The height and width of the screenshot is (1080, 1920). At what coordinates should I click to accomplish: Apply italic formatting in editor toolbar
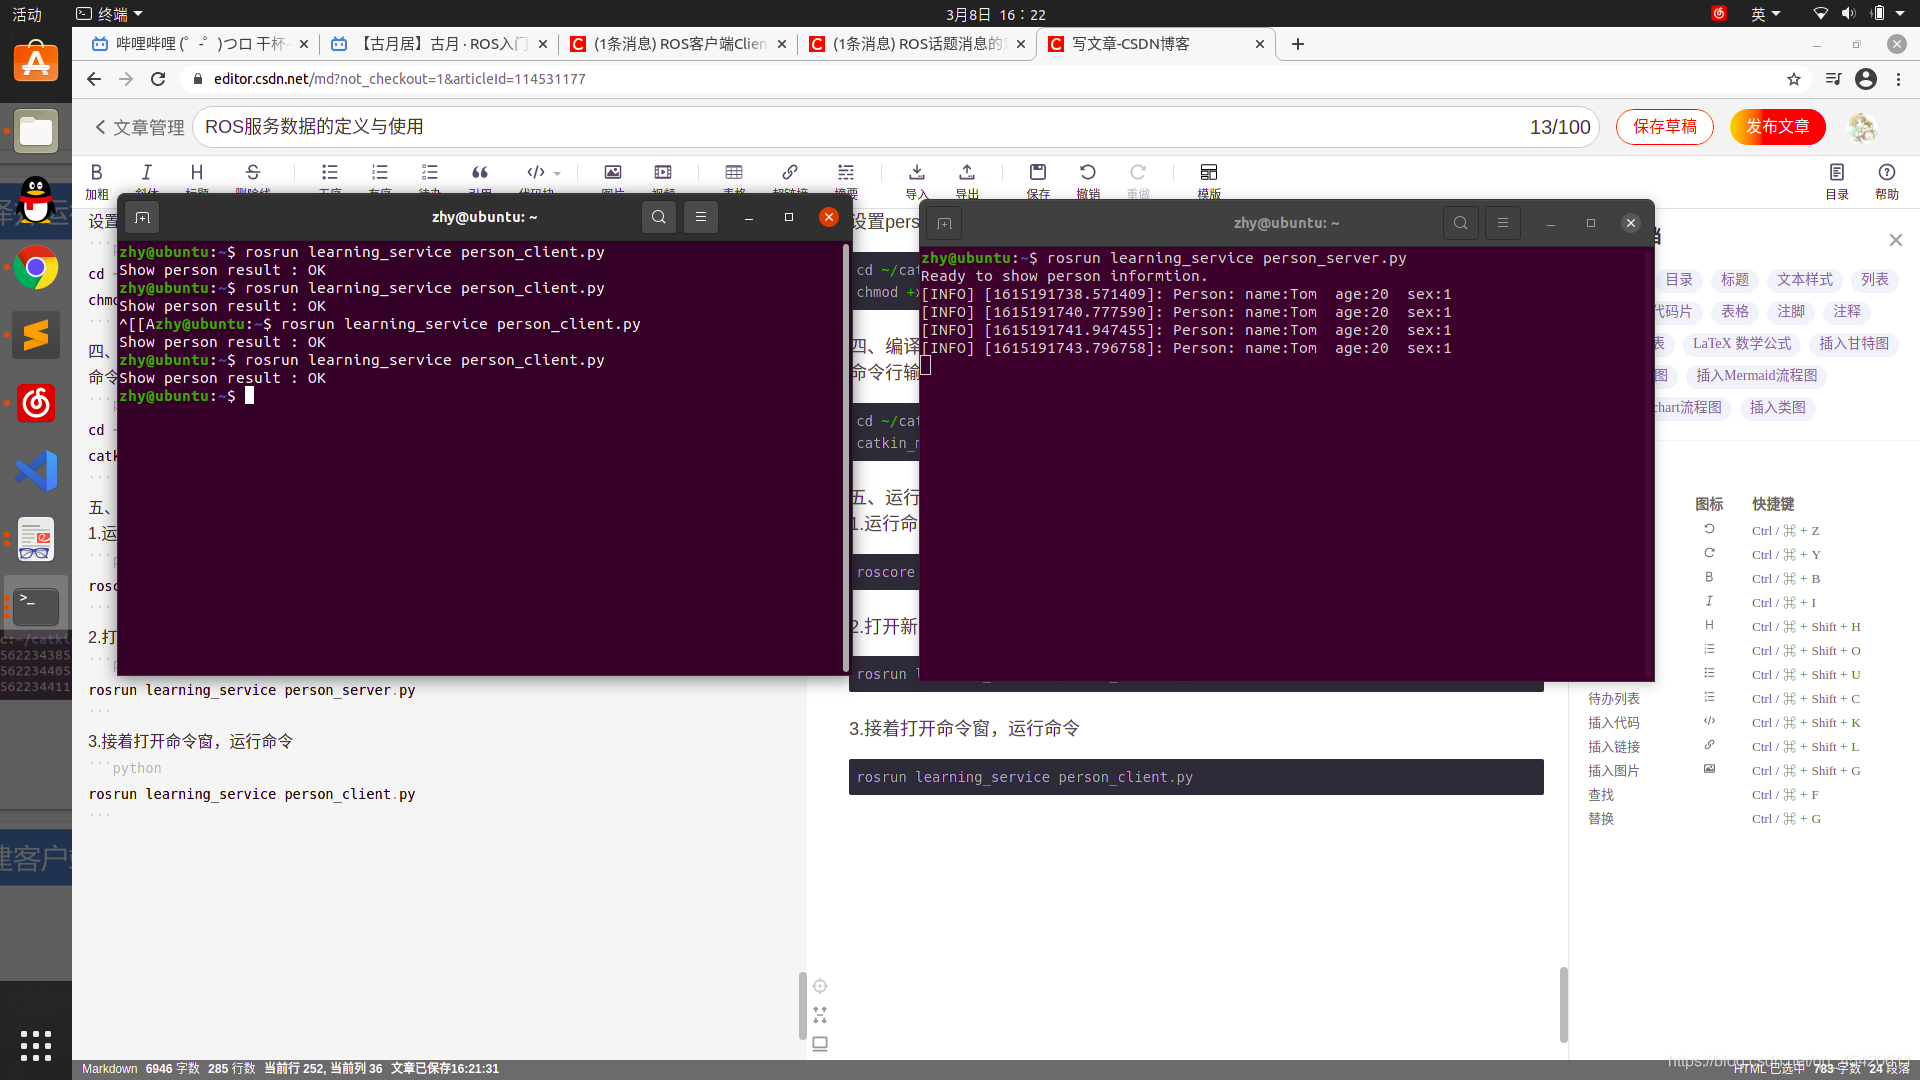coord(147,172)
